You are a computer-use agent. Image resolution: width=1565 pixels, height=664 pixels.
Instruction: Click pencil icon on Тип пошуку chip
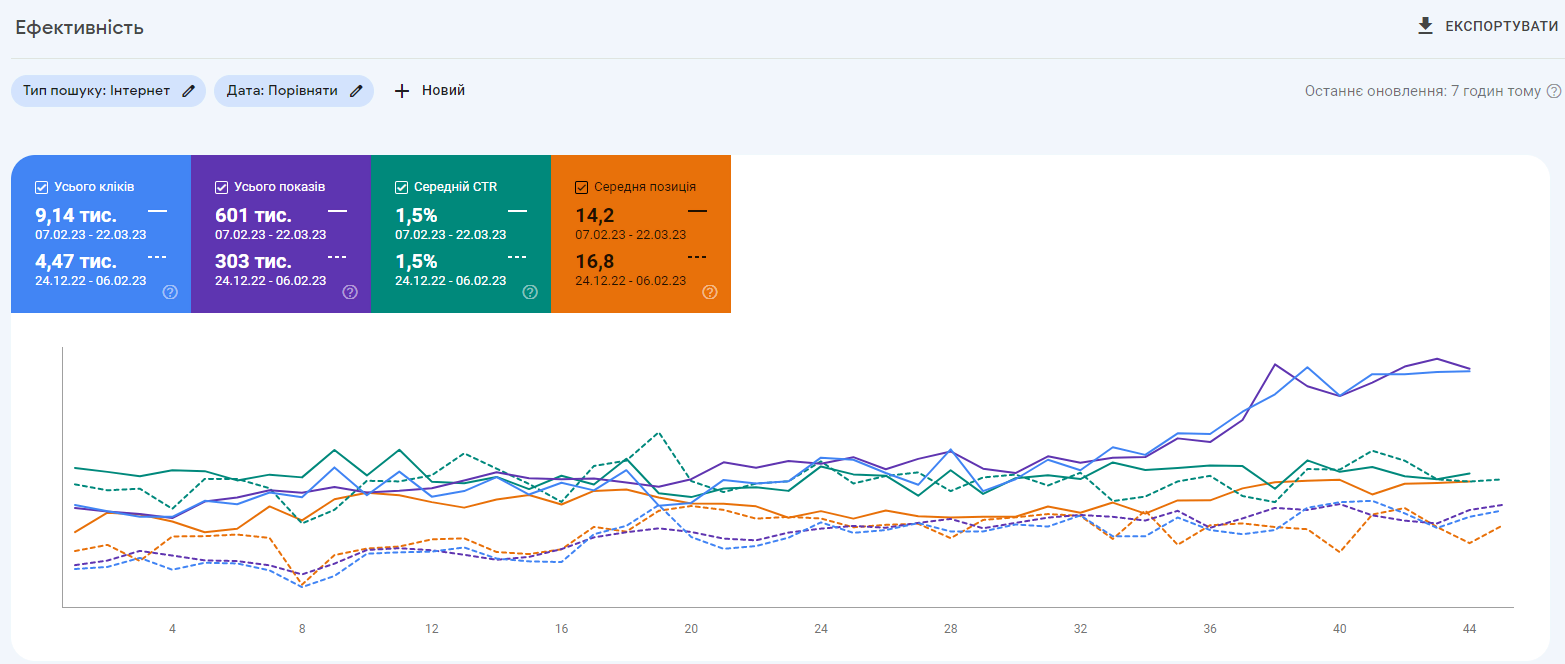[x=189, y=91]
